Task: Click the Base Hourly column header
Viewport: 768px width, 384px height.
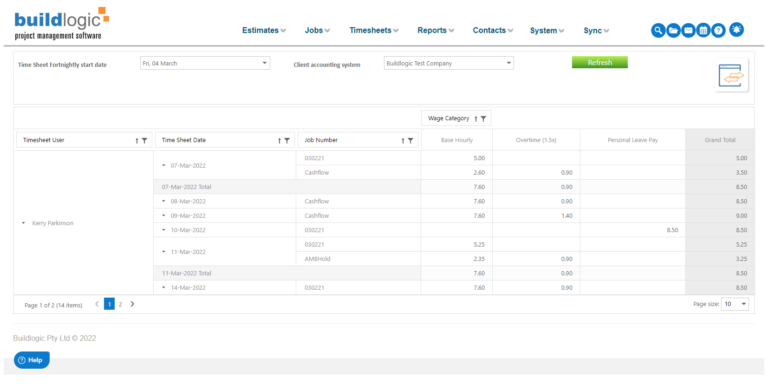Action: [x=456, y=140]
